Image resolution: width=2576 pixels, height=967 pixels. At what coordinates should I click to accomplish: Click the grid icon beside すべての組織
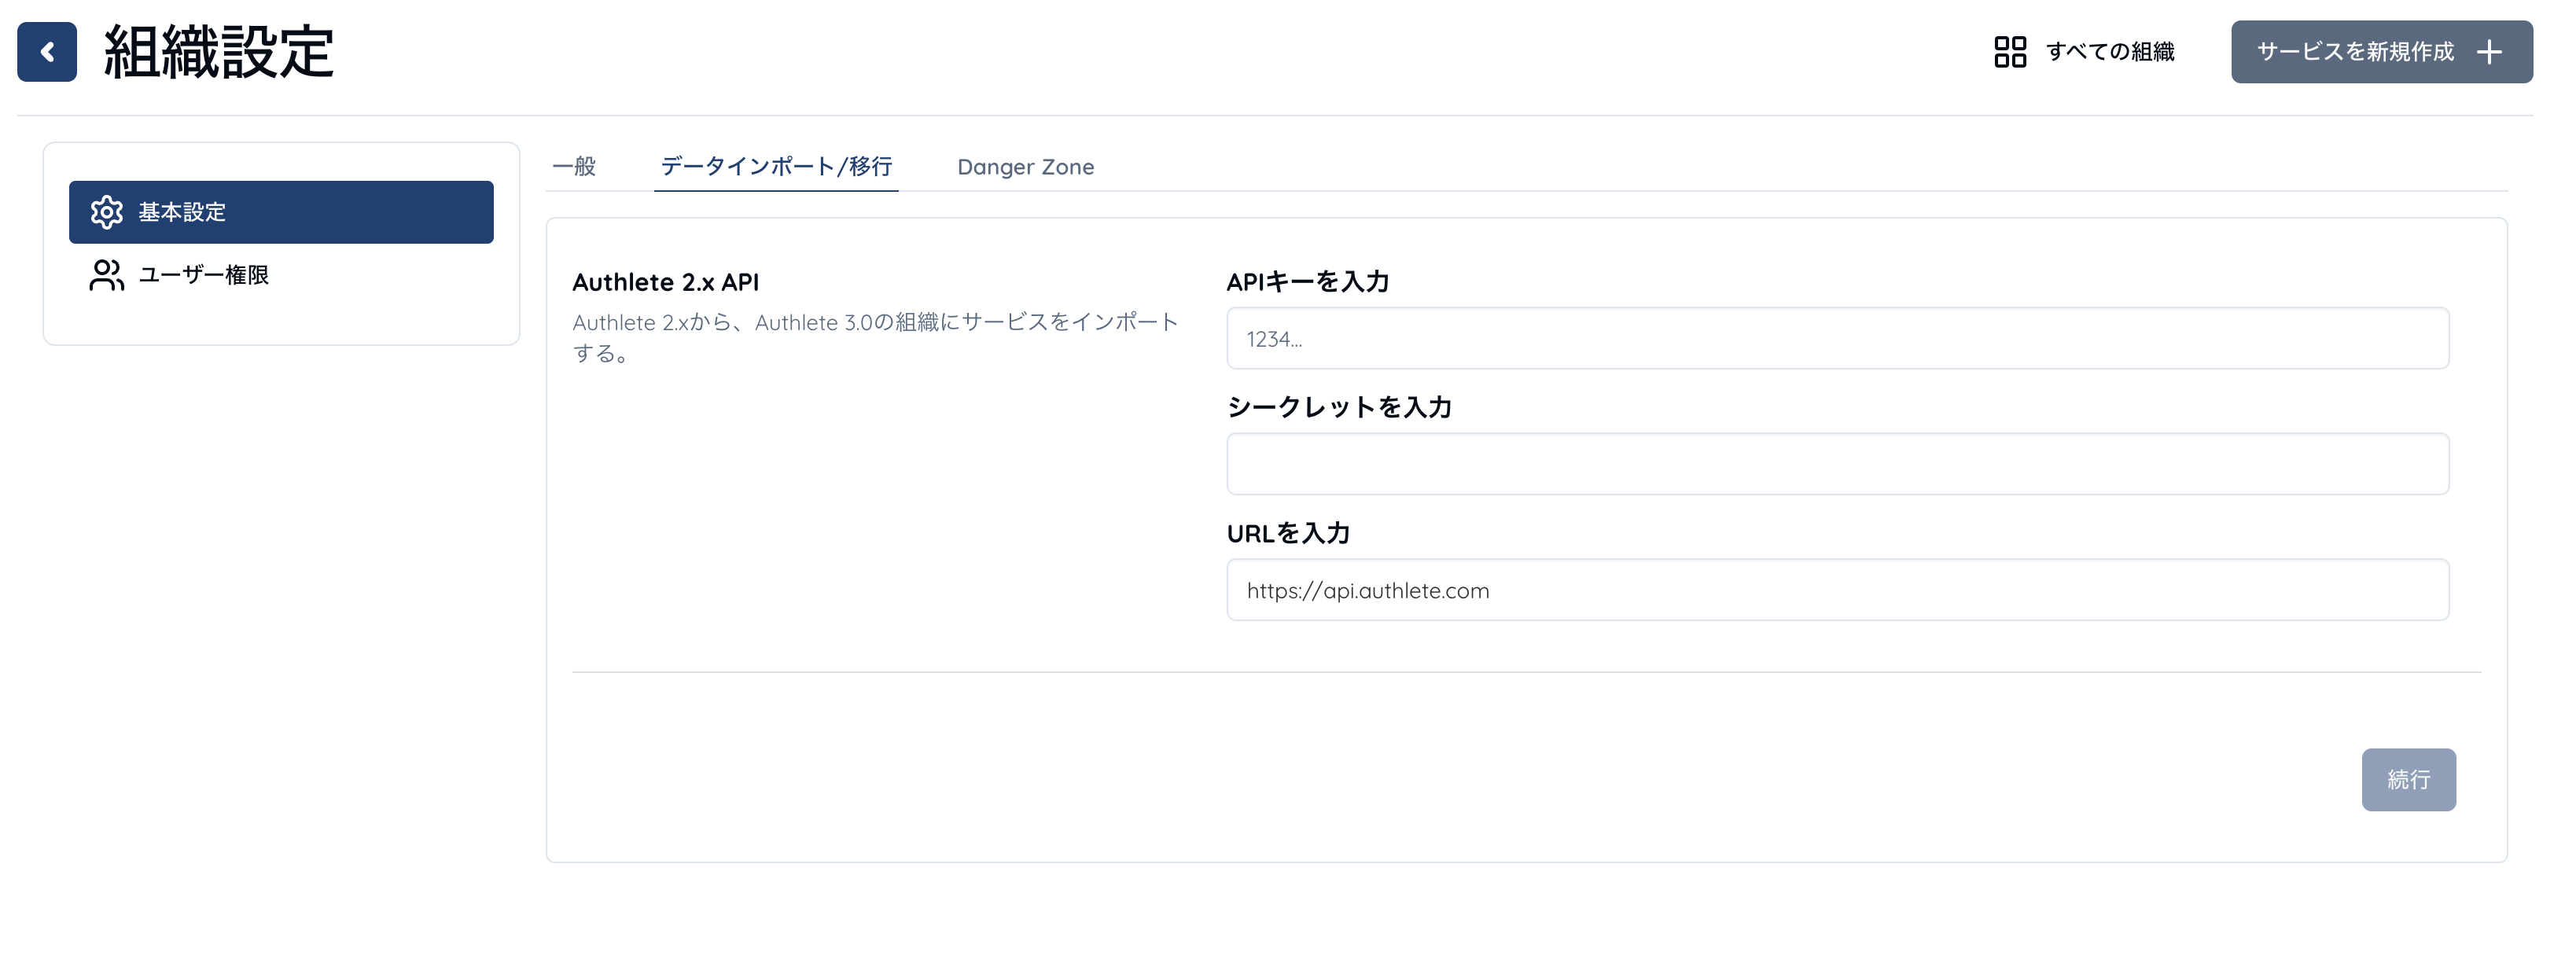point(2010,52)
